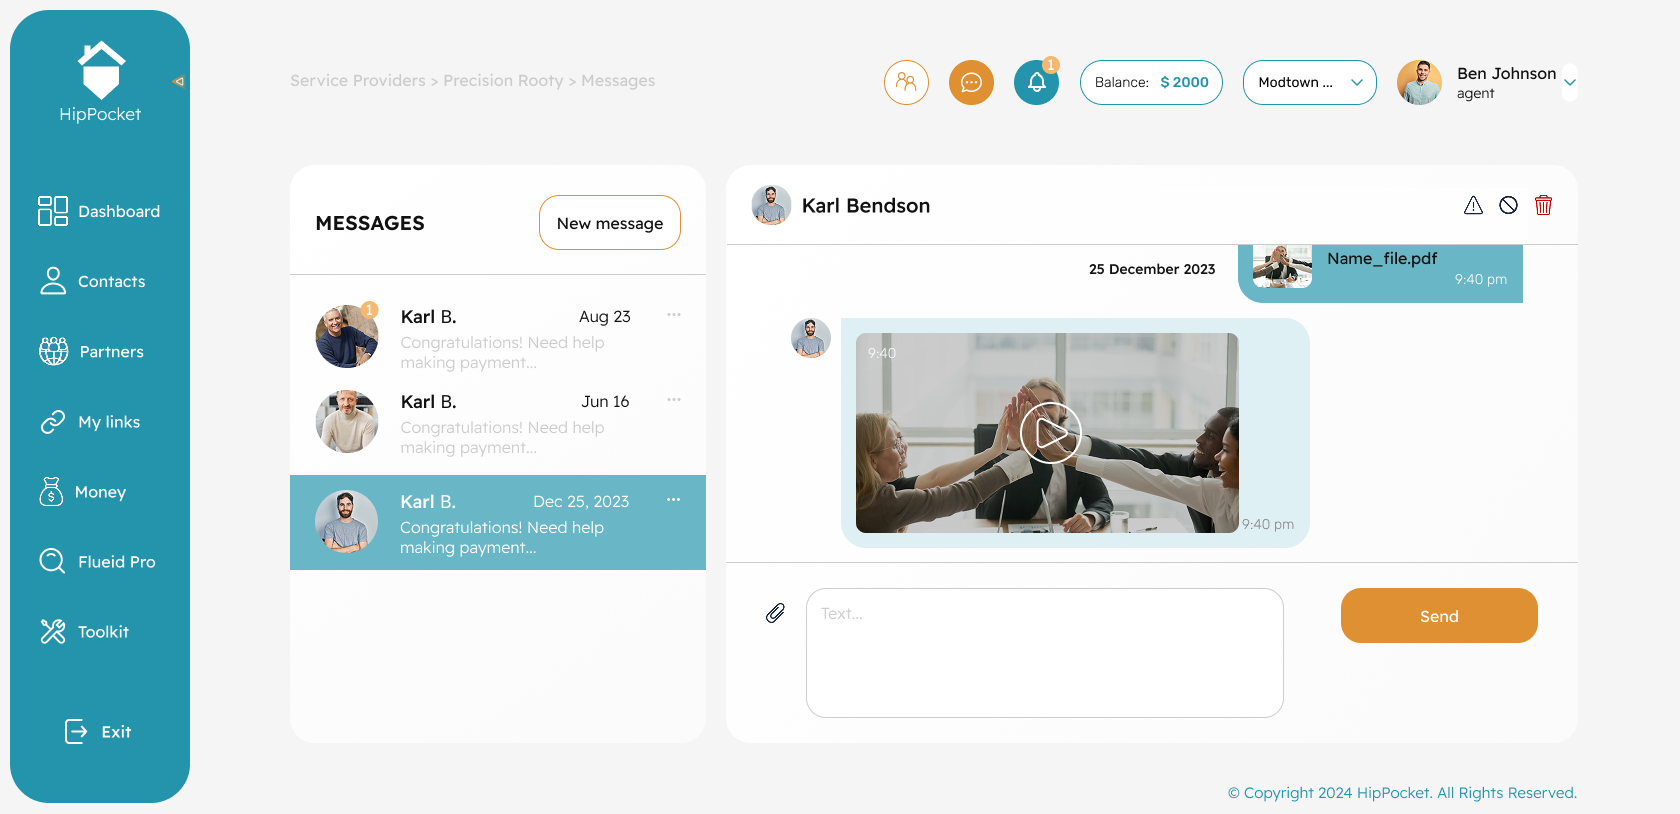Start a New message
This screenshot has height=814, width=1680.
coord(610,223)
